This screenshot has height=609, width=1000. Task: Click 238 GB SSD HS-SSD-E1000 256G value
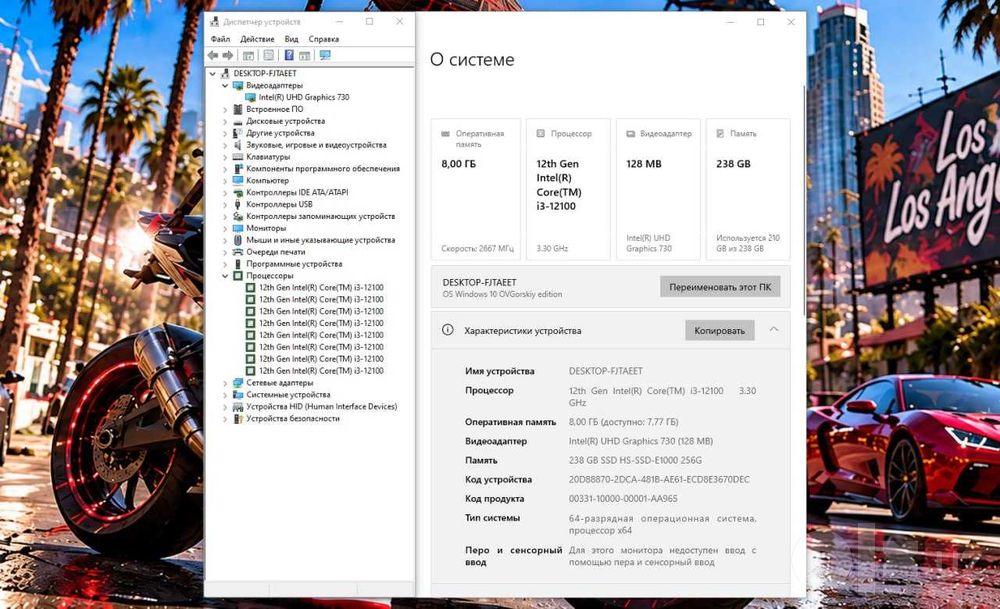[x=635, y=460]
